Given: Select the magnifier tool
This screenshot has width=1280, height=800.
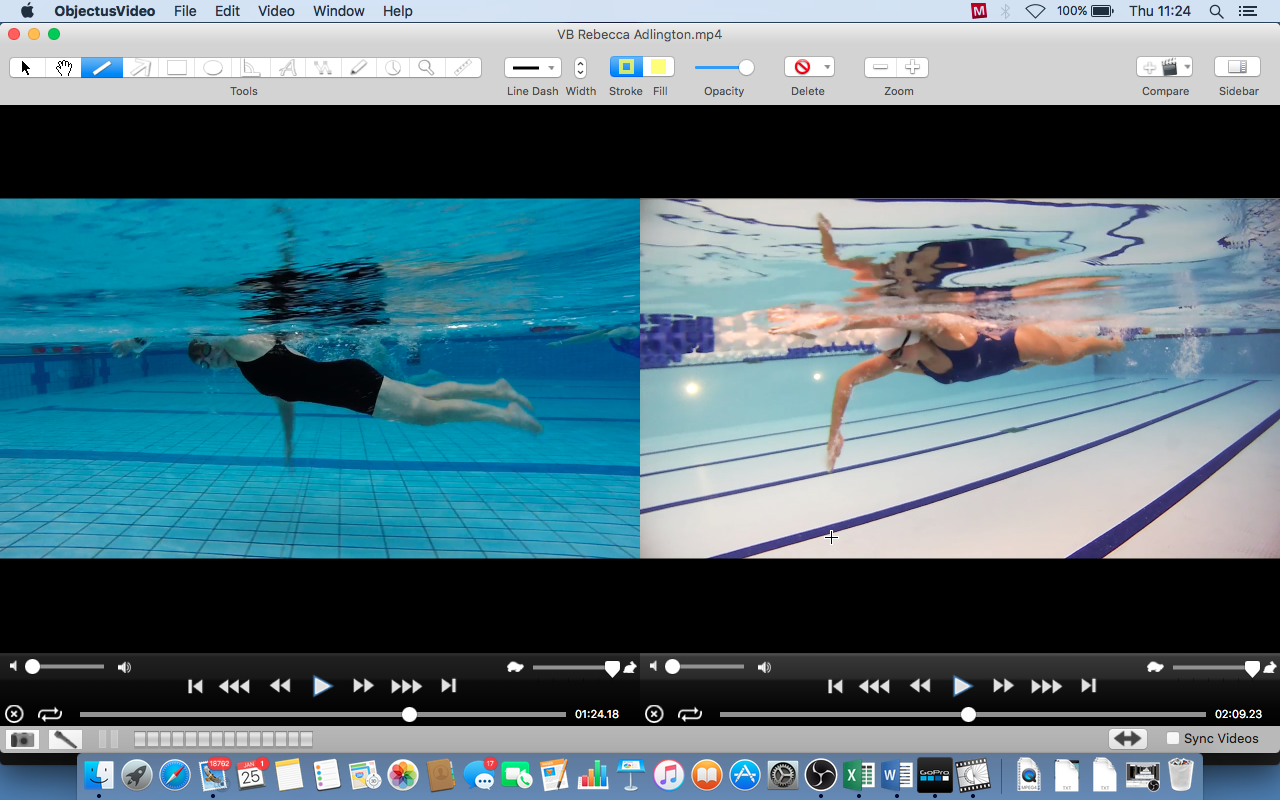Looking at the screenshot, I should point(427,68).
